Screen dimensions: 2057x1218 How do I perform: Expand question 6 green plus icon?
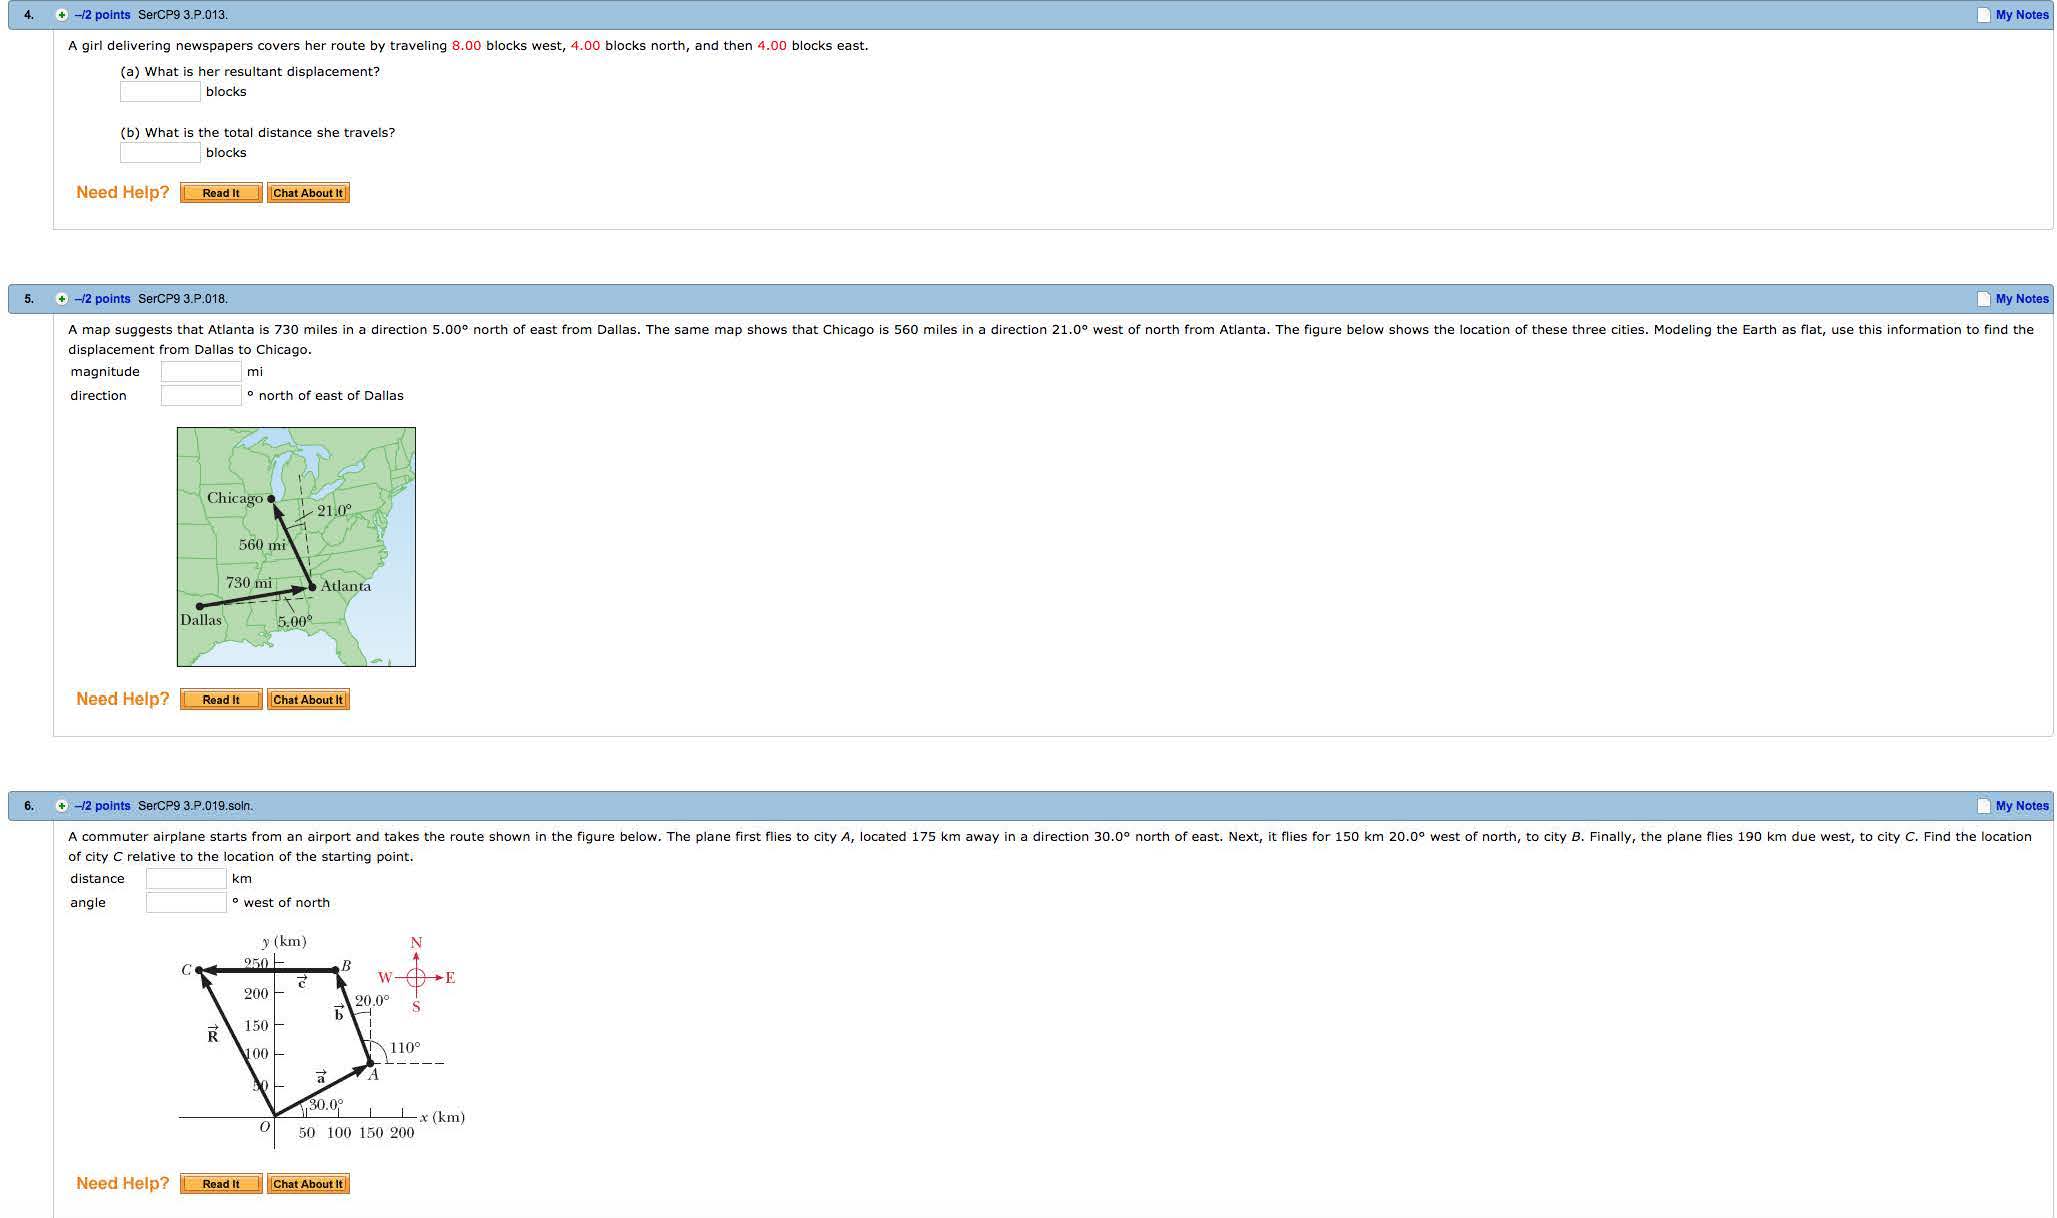pos(62,806)
